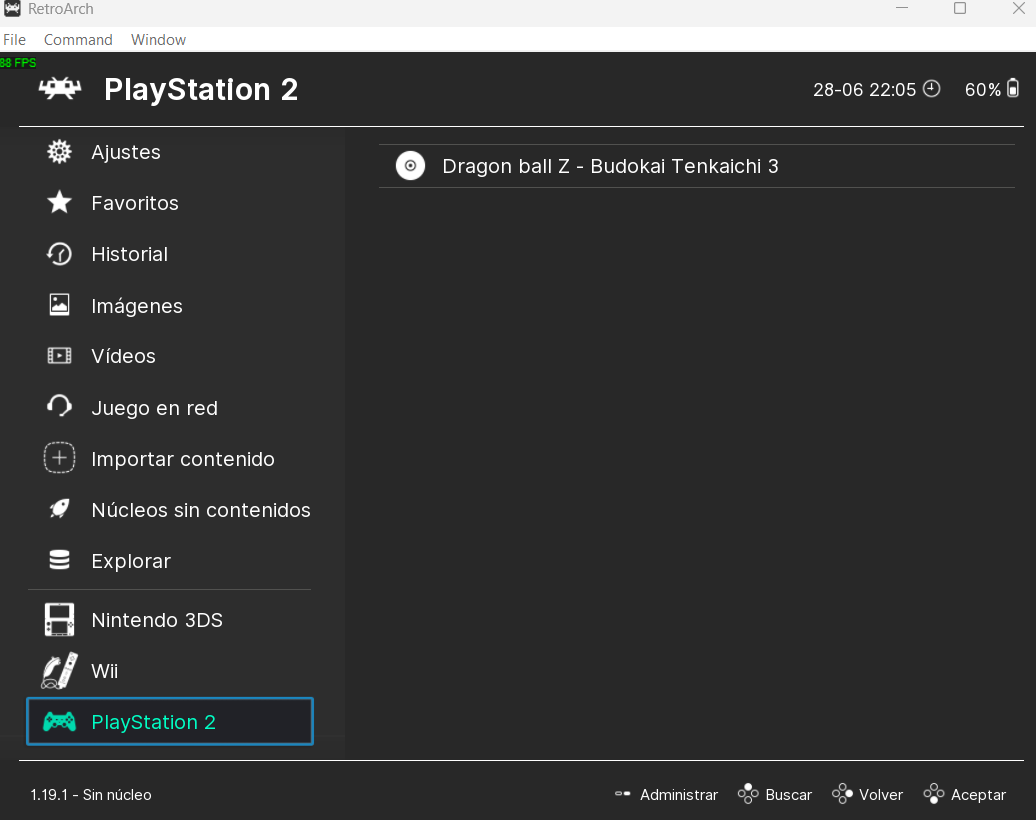Click the Ajustes gear icon
The height and width of the screenshot is (820, 1036).
pyautogui.click(x=60, y=152)
